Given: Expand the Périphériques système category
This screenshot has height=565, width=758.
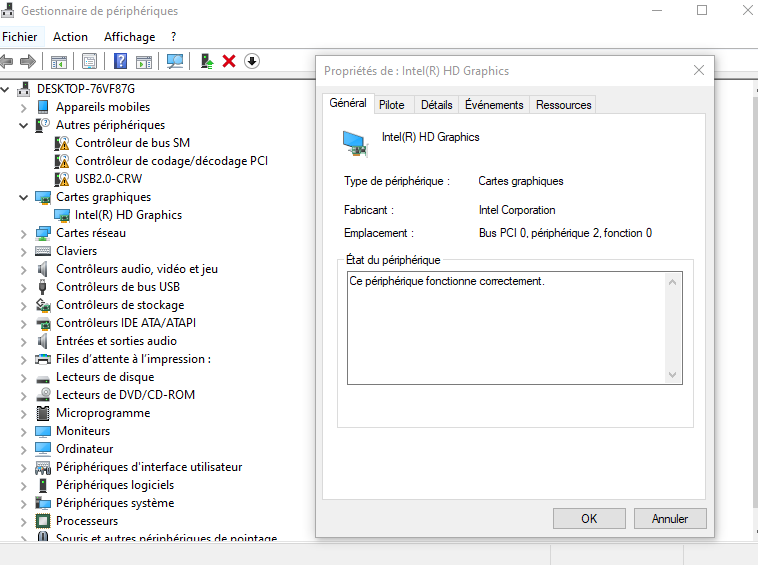Looking at the screenshot, I should click(x=23, y=504).
